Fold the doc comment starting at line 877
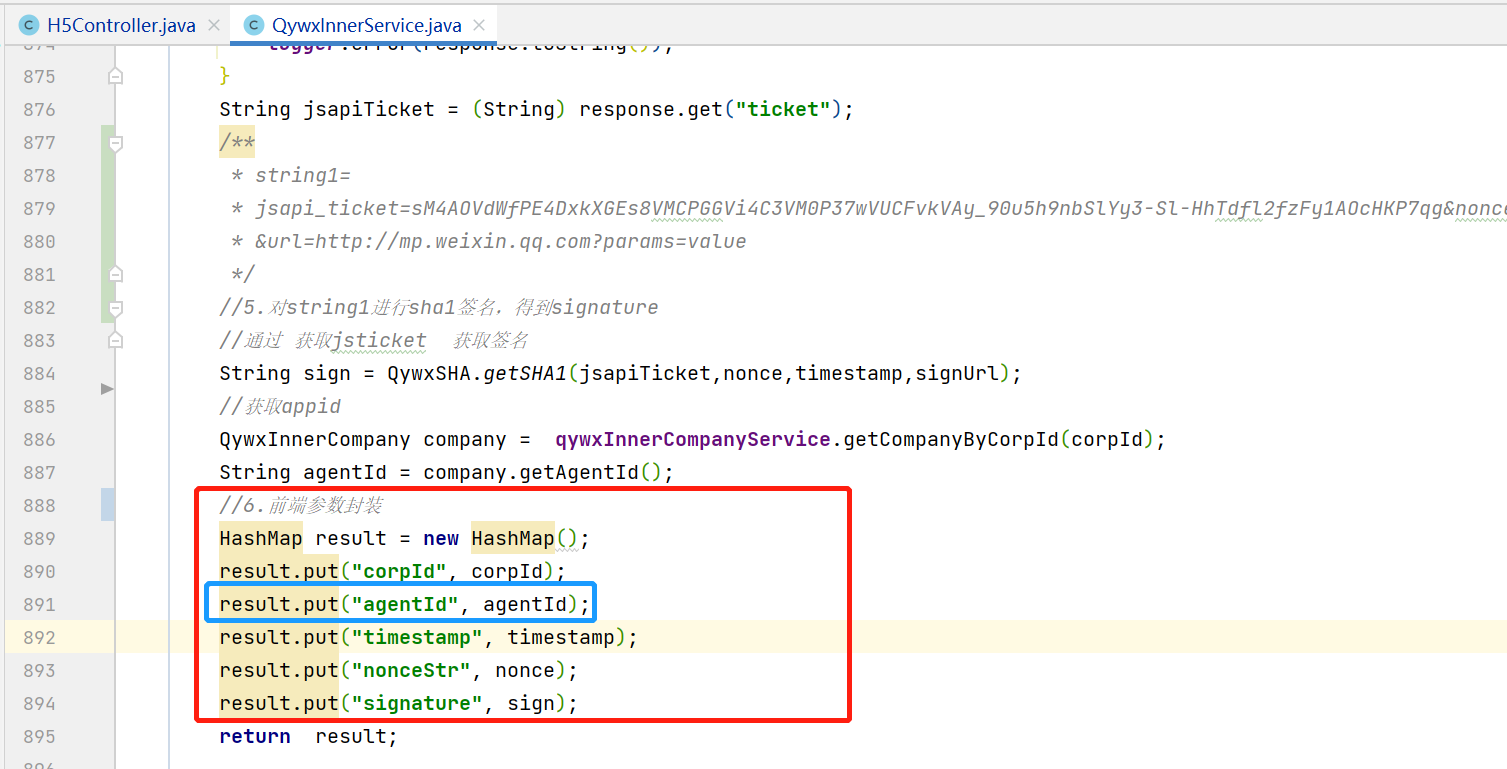Image resolution: width=1507 pixels, height=769 pixels. [x=115, y=143]
